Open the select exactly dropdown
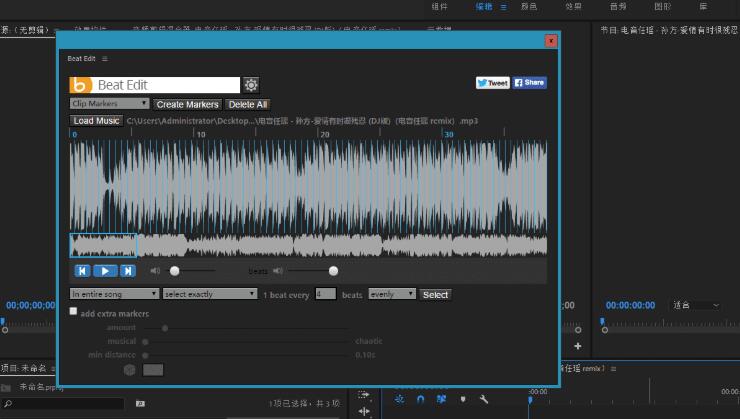740x419 pixels. pyautogui.click(x=210, y=294)
